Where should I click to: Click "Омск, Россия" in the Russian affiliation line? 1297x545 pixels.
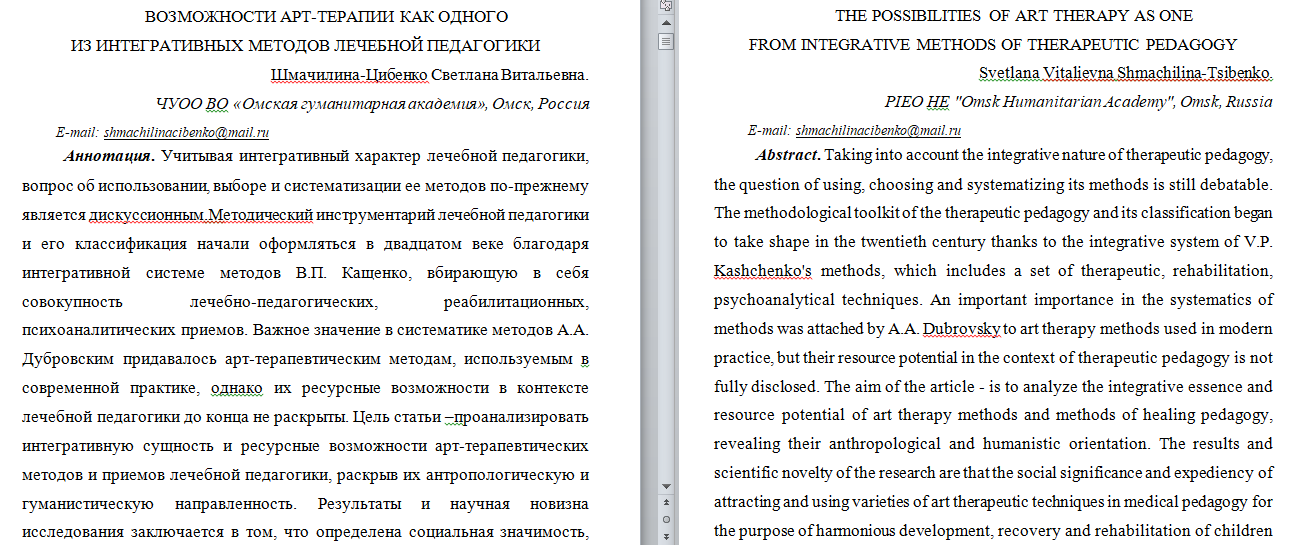tap(540, 103)
